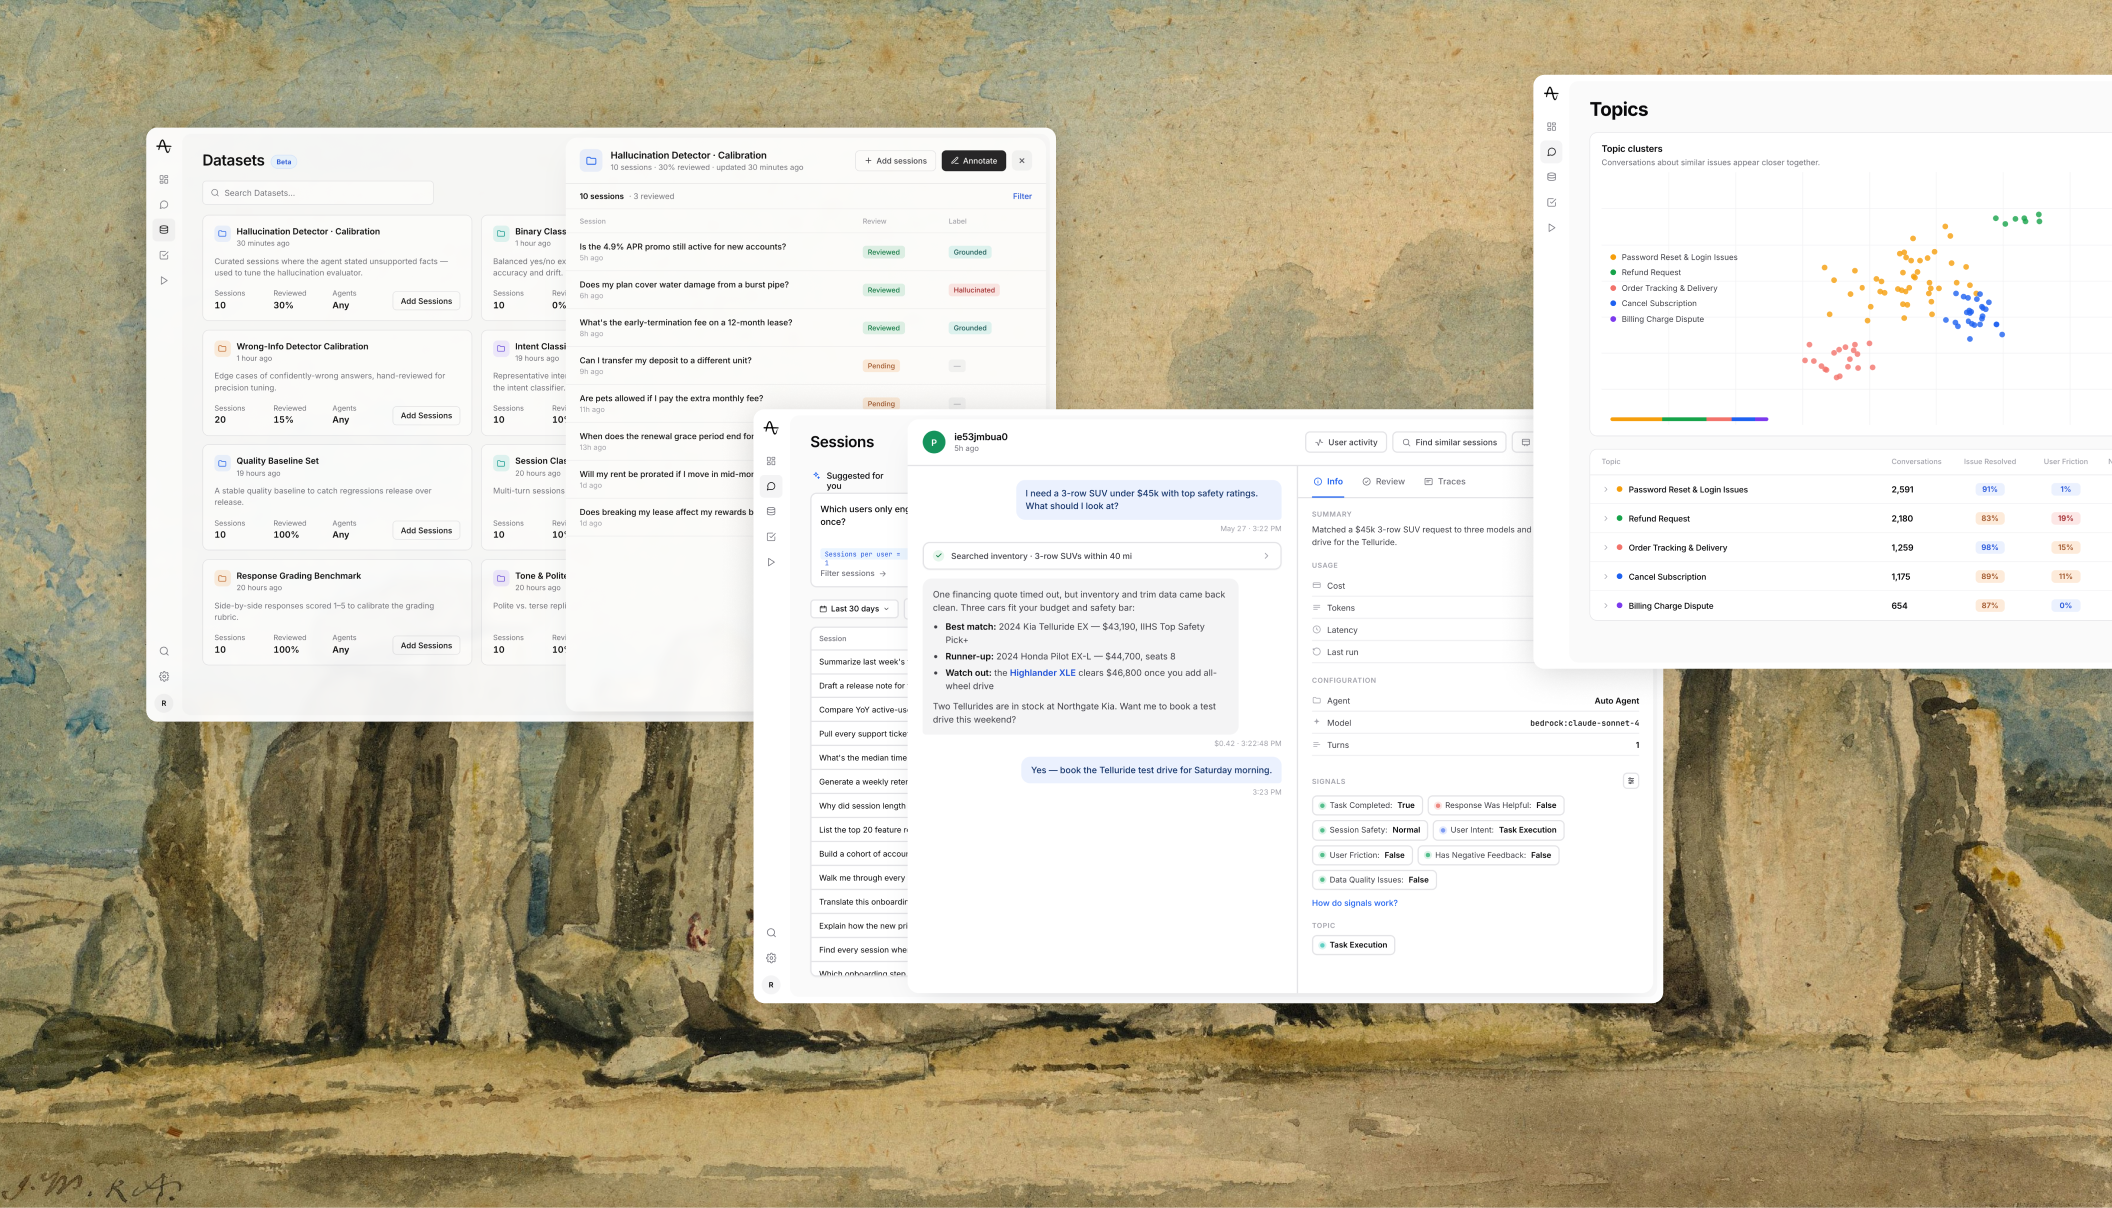
Task: Select the chat bubble icon in Sessions sidebar
Action: pos(771,486)
